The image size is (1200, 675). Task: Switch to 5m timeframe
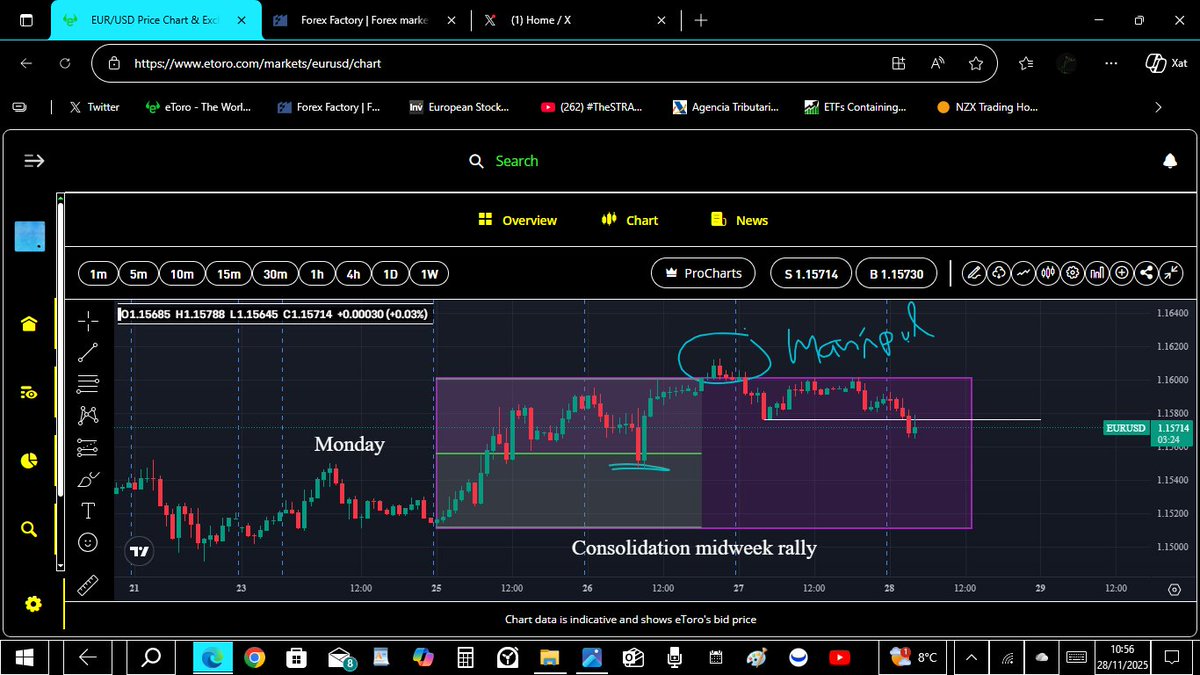click(138, 274)
